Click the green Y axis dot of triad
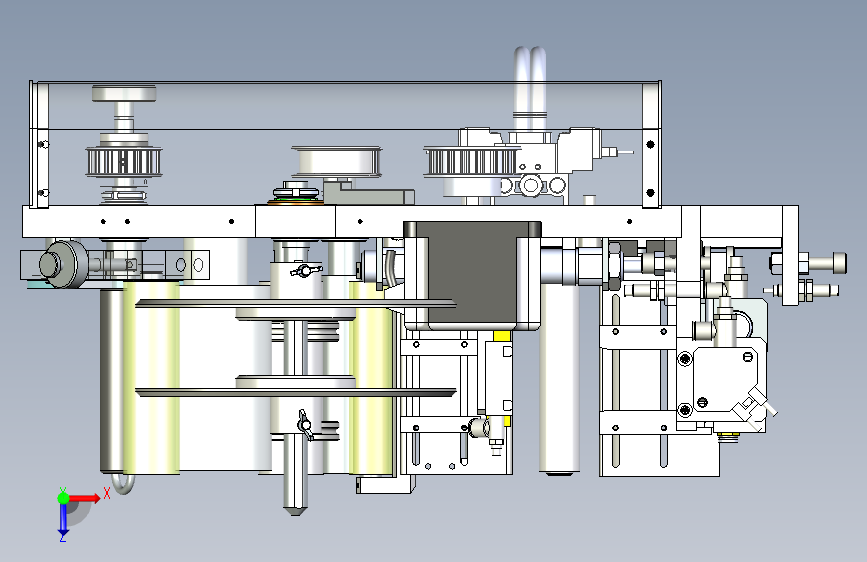This screenshot has height=562, width=867. [63, 498]
